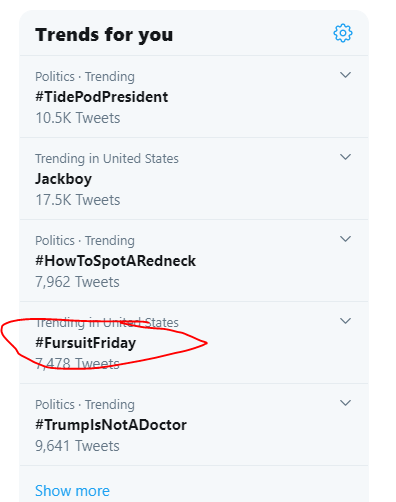Select the 7,962 Tweets count

(x=77, y=282)
